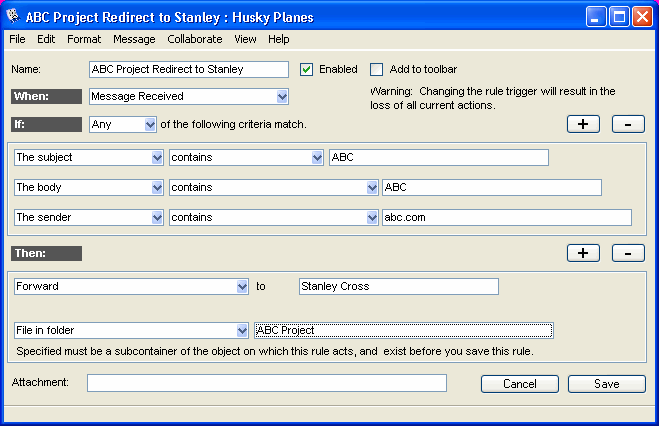Screen dimensions: 659x426
Task: Add an action with the Then plus button
Action: tap(582, 253)
